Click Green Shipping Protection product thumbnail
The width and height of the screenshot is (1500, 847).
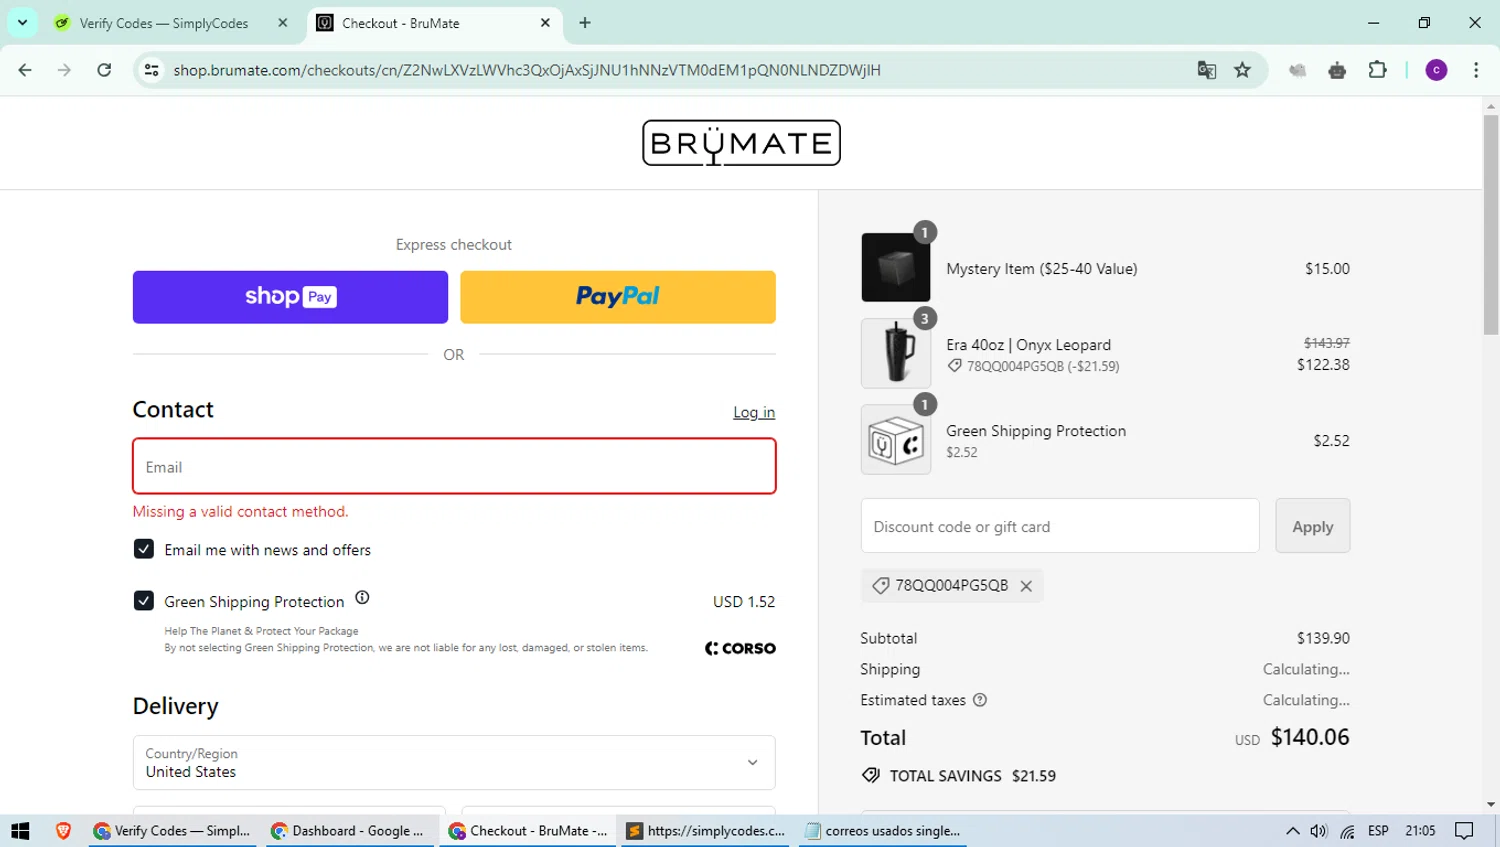click(x=896, y=440)
